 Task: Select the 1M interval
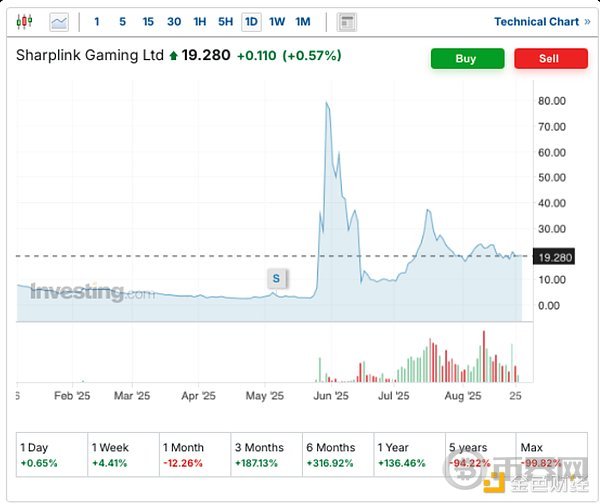(x=303, y=22)
